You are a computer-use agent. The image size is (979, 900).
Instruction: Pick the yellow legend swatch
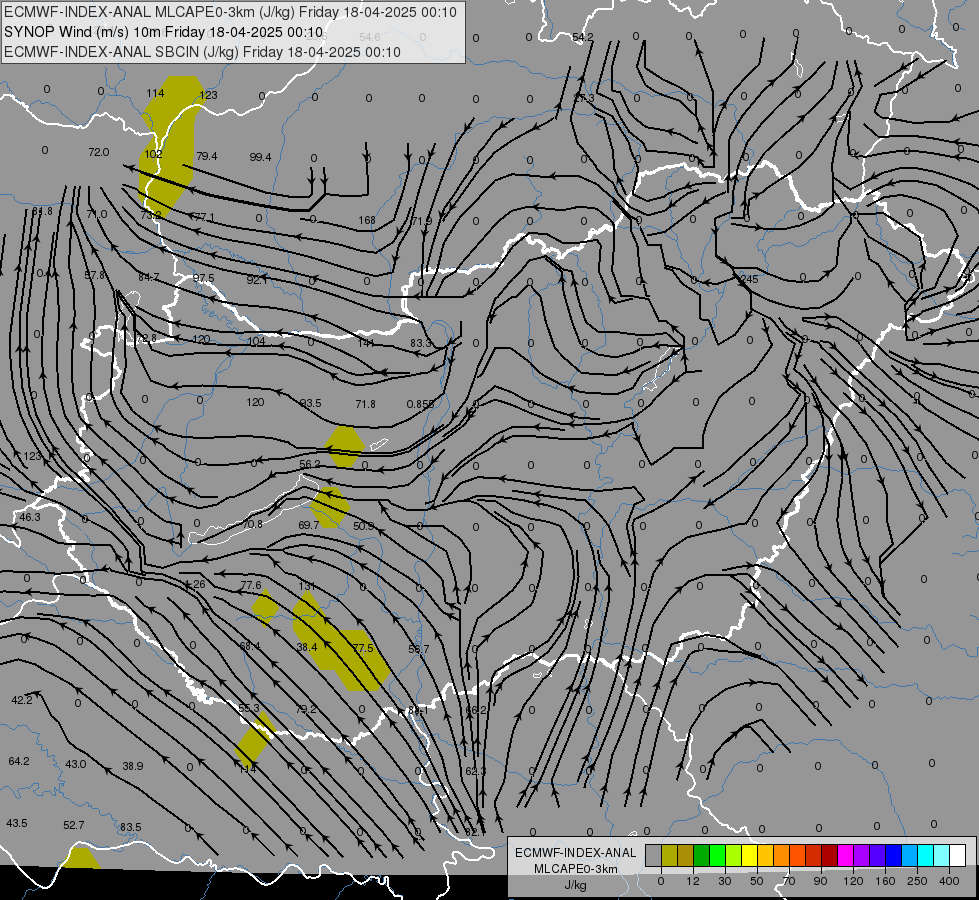coord(750,855)
